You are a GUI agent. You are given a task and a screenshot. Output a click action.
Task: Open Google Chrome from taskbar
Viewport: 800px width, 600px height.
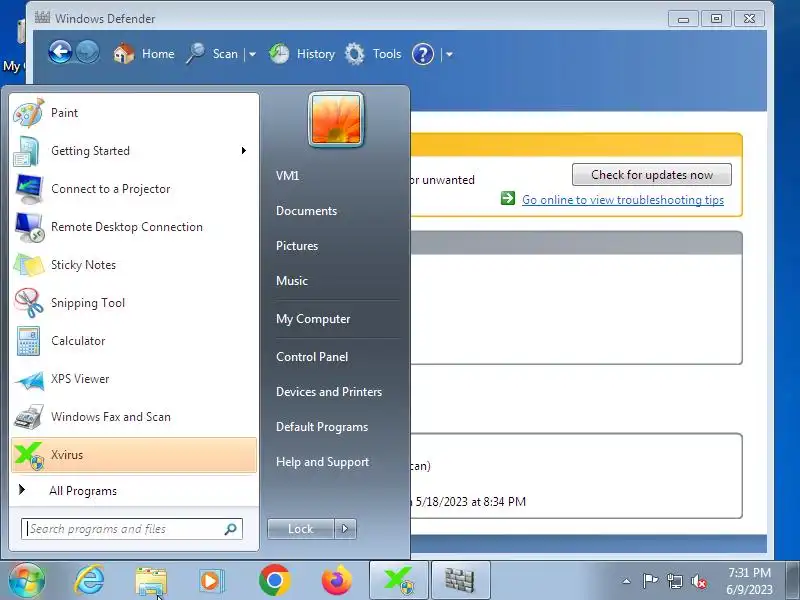tap(274, 580)
